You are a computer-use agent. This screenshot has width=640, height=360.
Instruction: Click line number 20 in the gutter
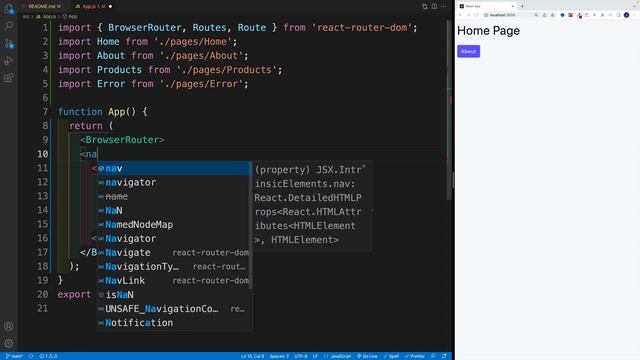coord(42,294)
